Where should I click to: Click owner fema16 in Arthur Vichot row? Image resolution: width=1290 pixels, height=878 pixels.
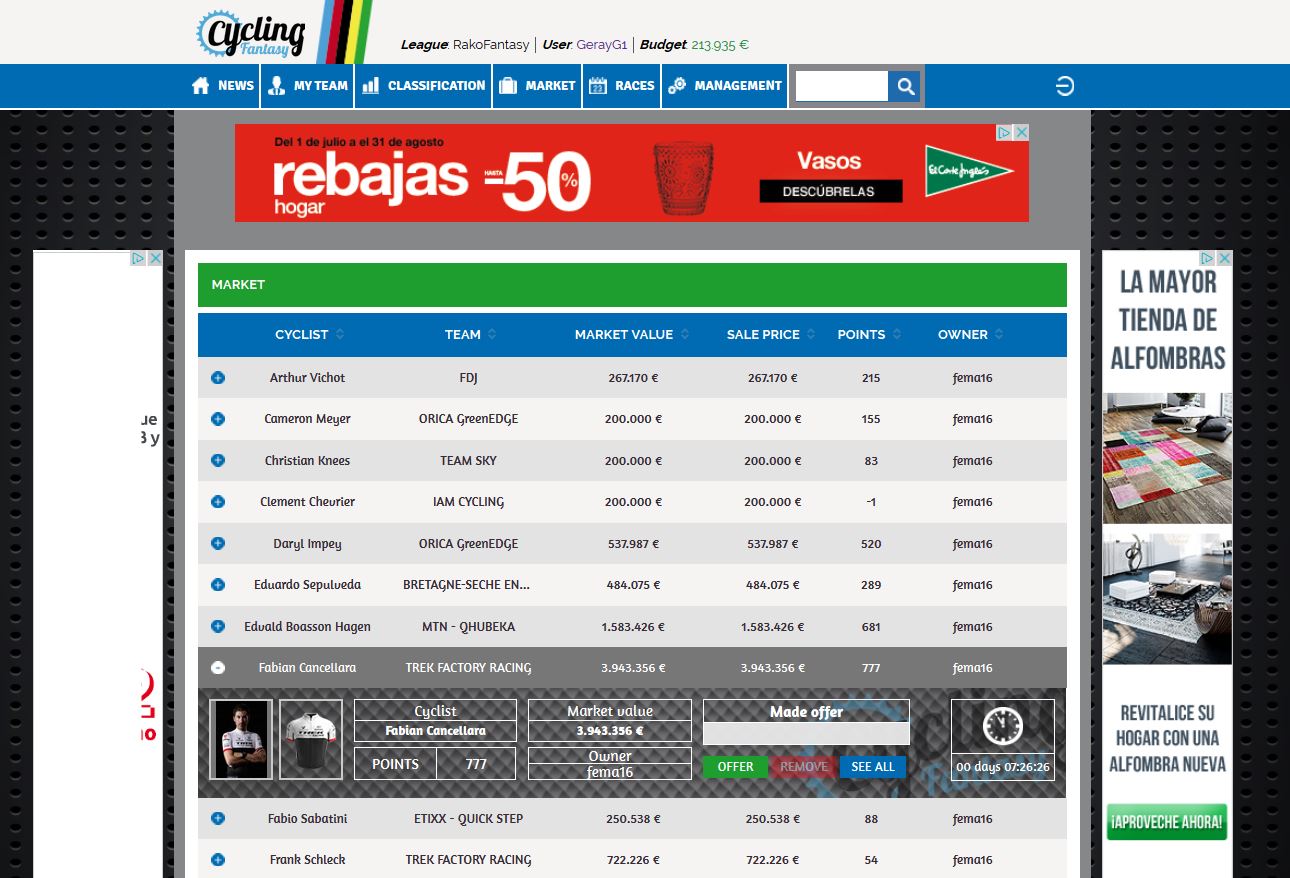972,378
